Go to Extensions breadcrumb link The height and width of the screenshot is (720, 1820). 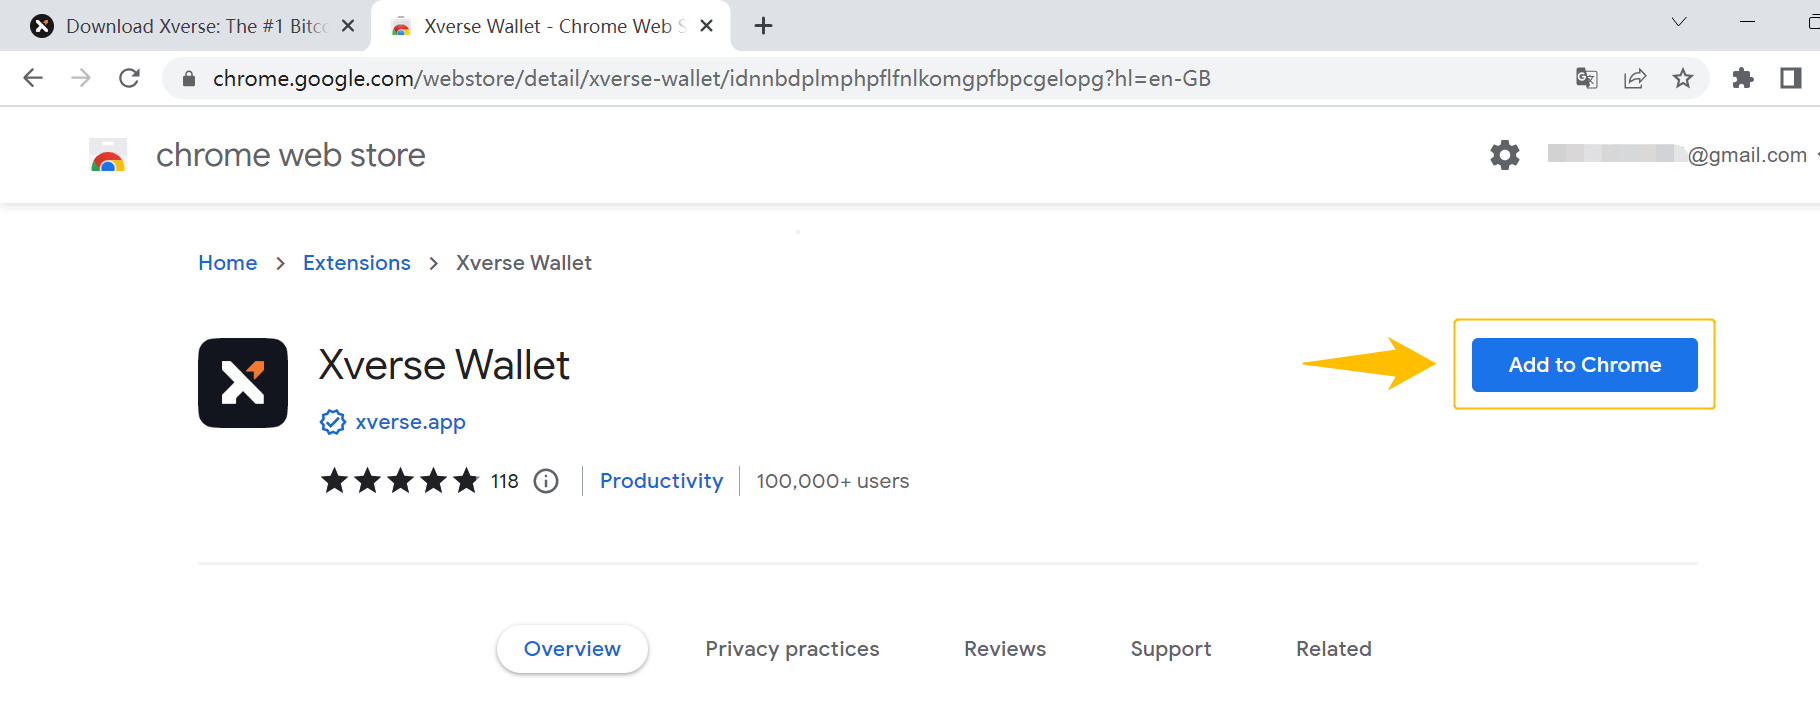click(x=357, y=263)
